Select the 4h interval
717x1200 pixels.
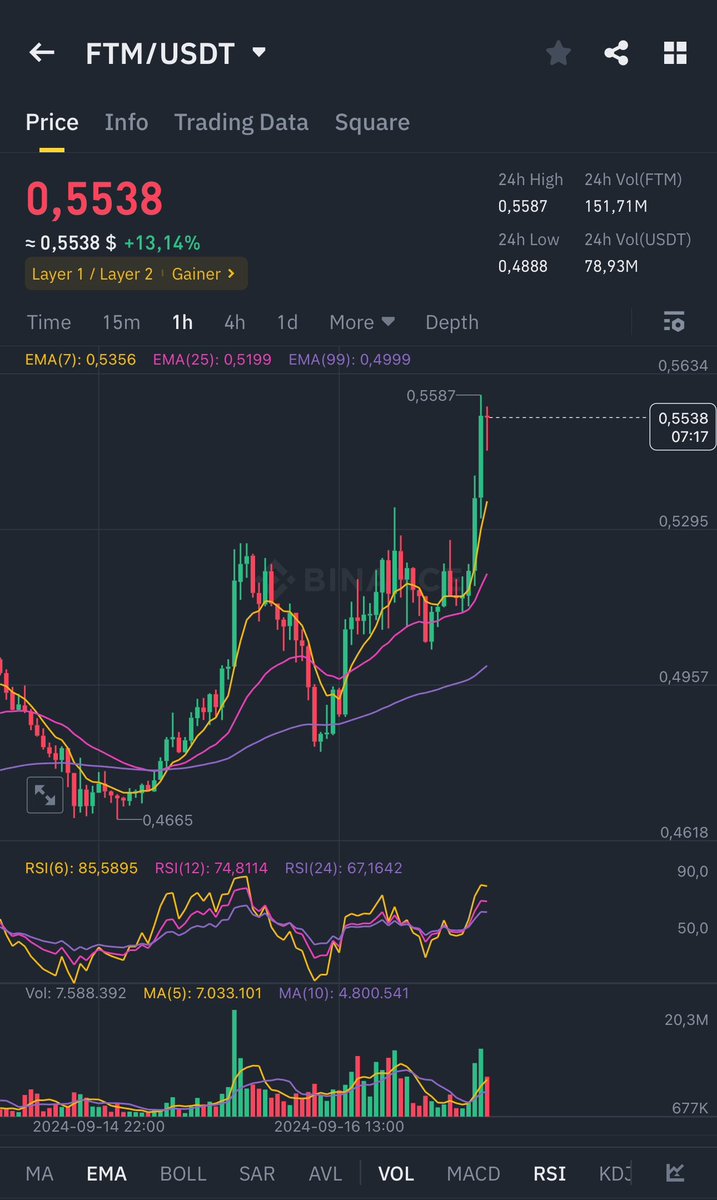click(x=234, y=322)
